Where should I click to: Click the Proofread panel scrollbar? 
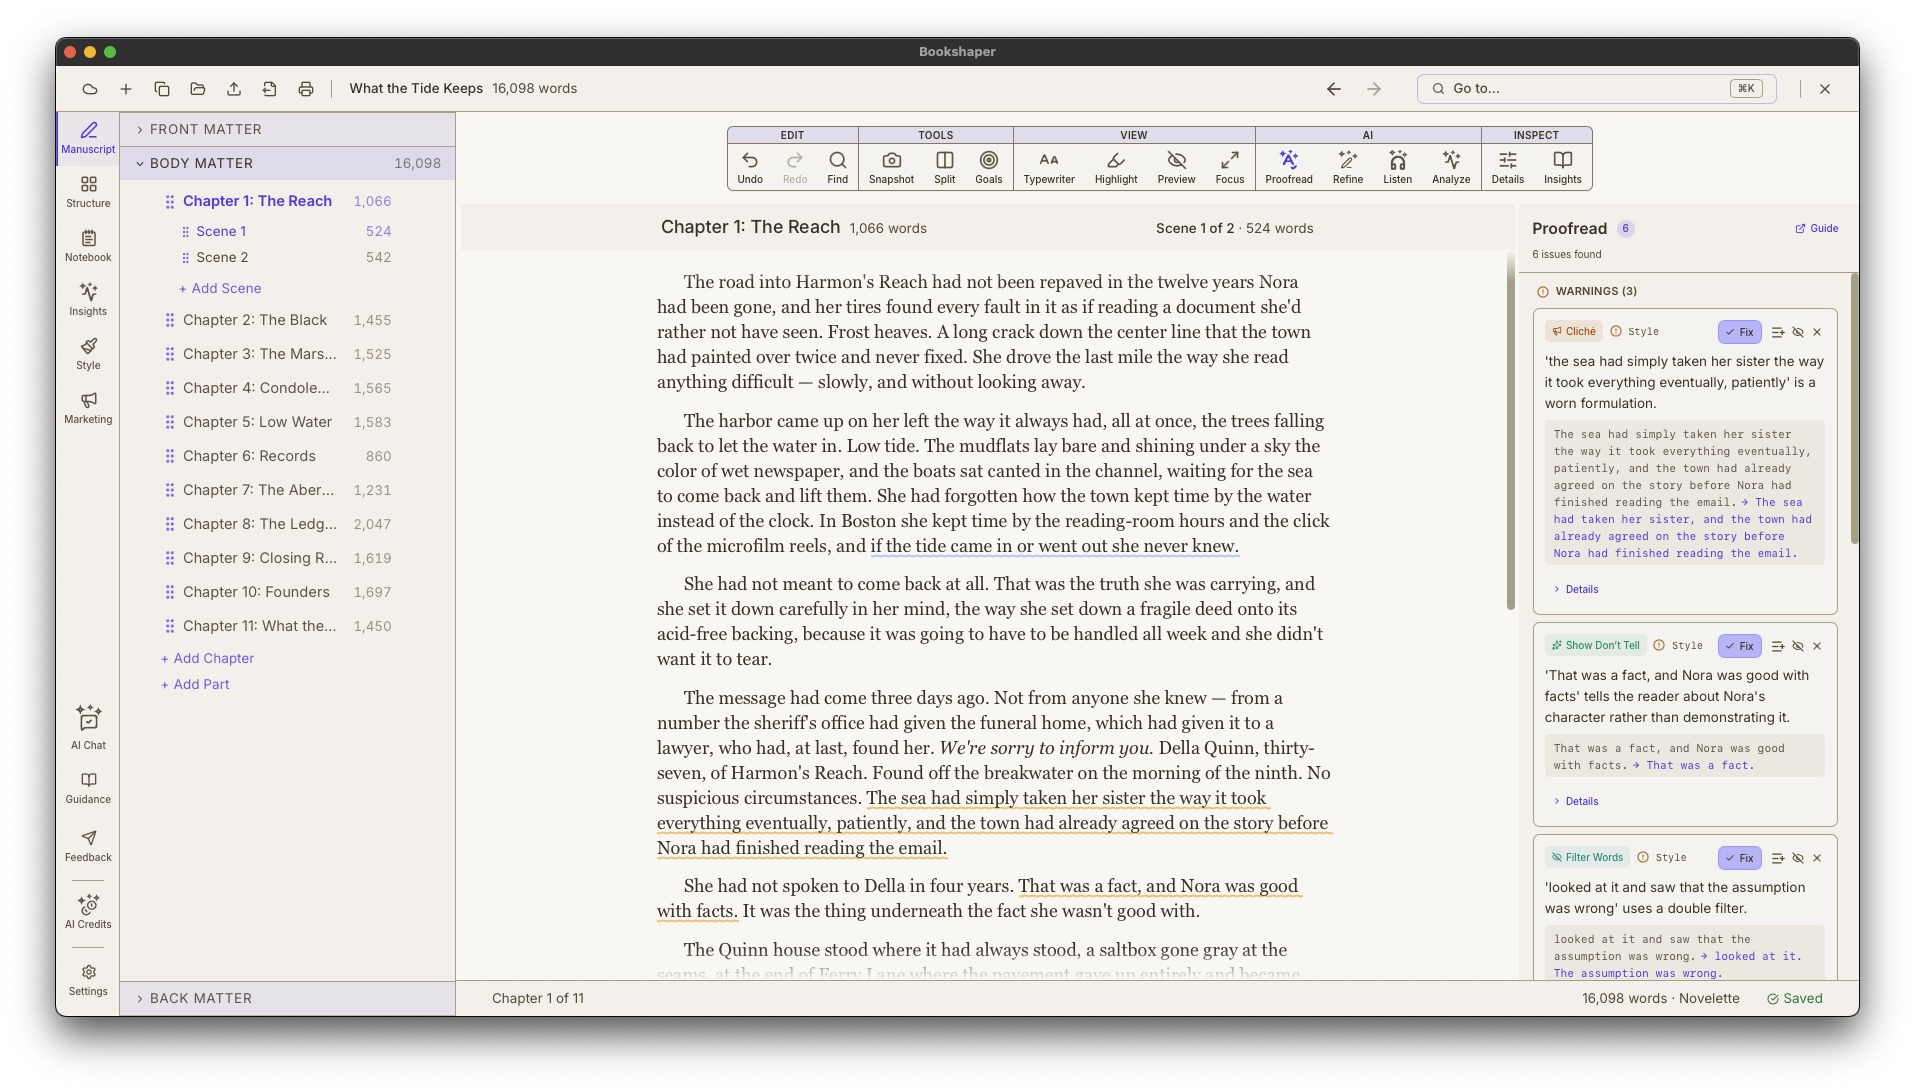(1854, 408)
